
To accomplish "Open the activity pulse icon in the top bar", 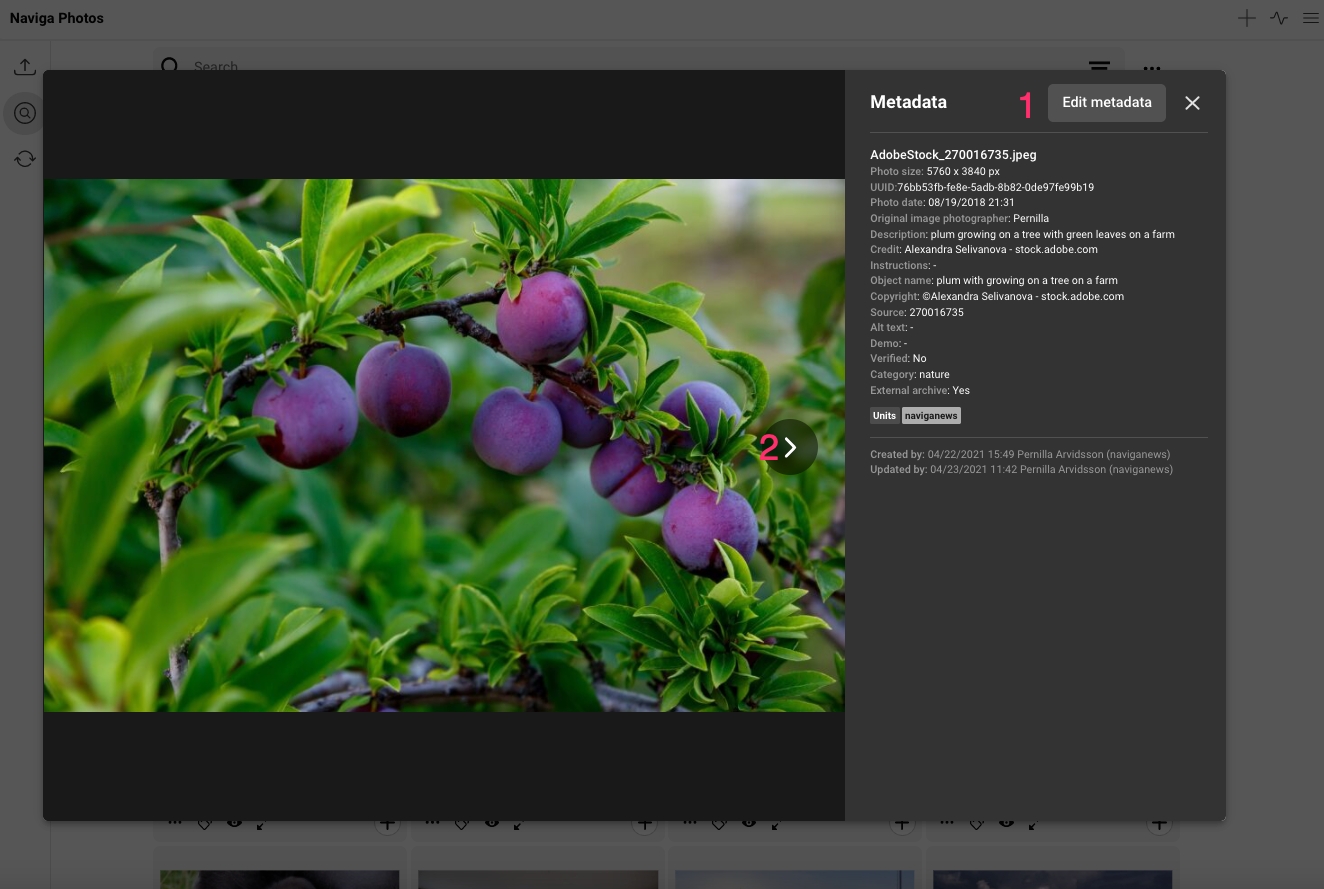I will (1279, 18).
